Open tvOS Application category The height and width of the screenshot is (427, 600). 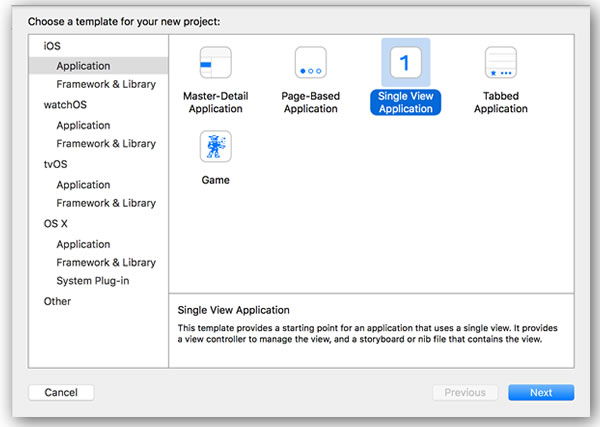(x=83, y=185)
